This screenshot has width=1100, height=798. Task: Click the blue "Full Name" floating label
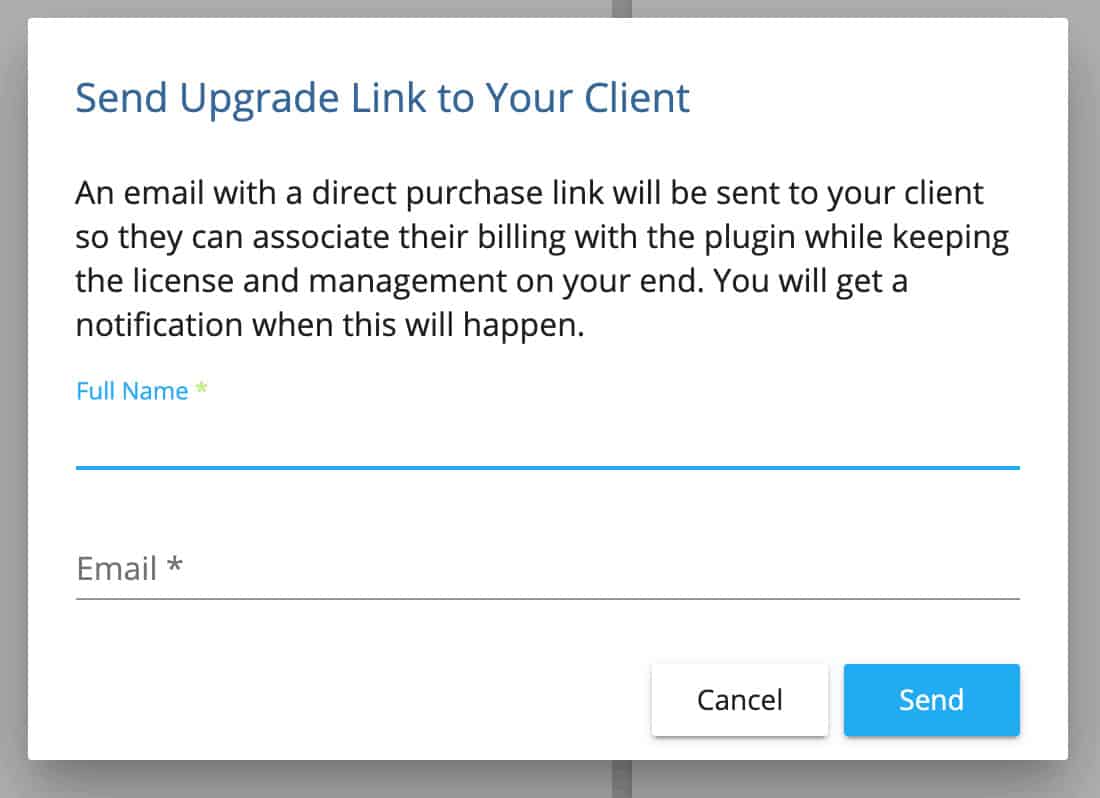pos(132,391)
